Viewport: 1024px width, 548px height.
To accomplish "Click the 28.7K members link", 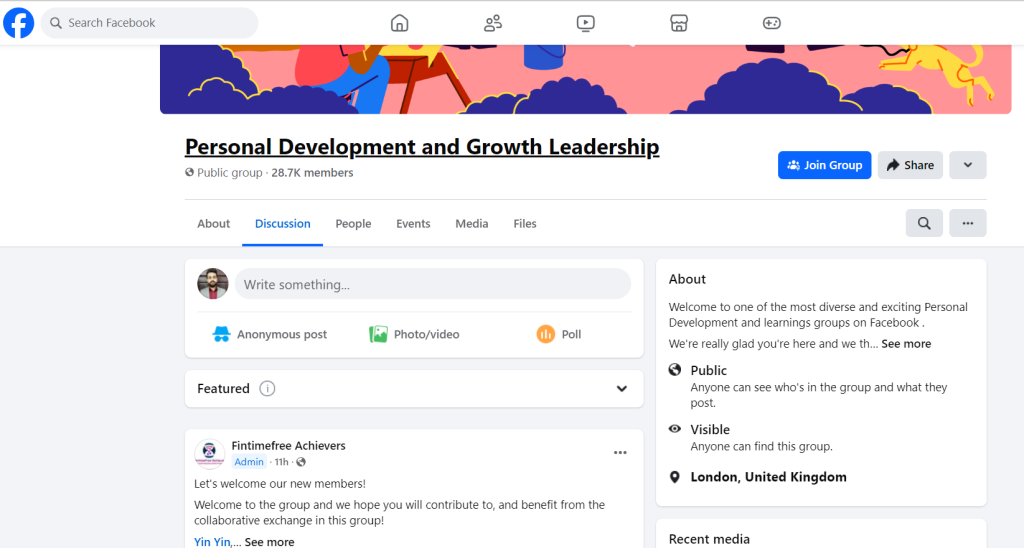I will pos(312,173).
